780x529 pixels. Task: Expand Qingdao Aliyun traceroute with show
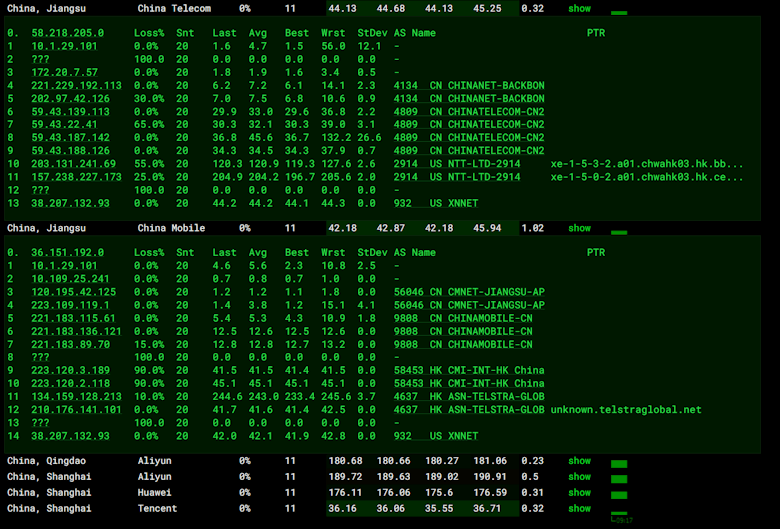click(x=579, y=461)
